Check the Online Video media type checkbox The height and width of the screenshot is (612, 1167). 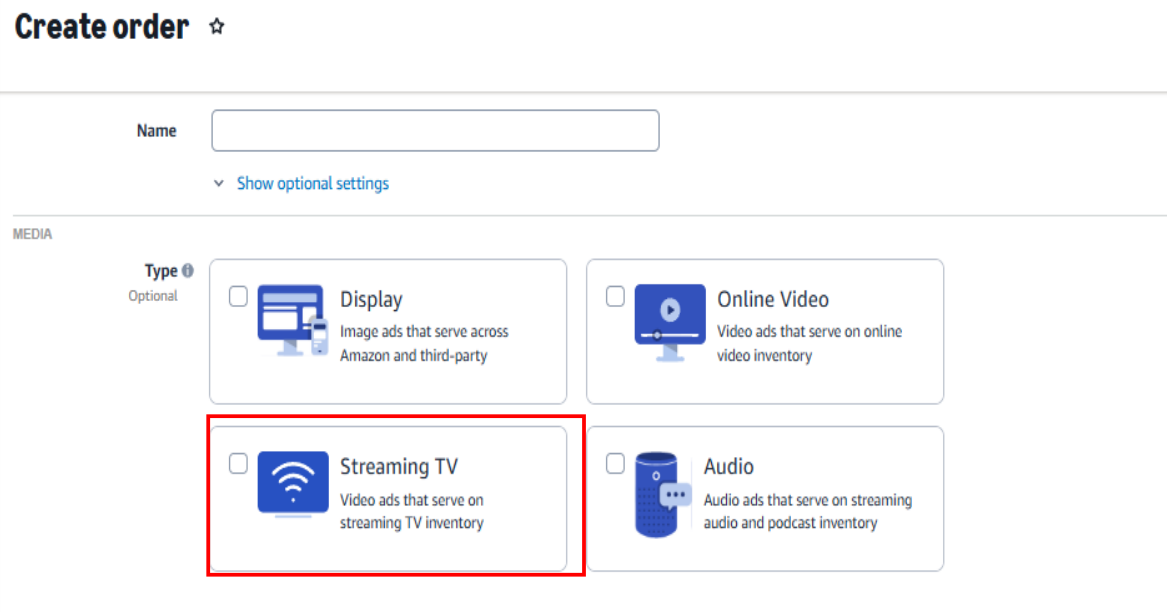pos(616,296)
